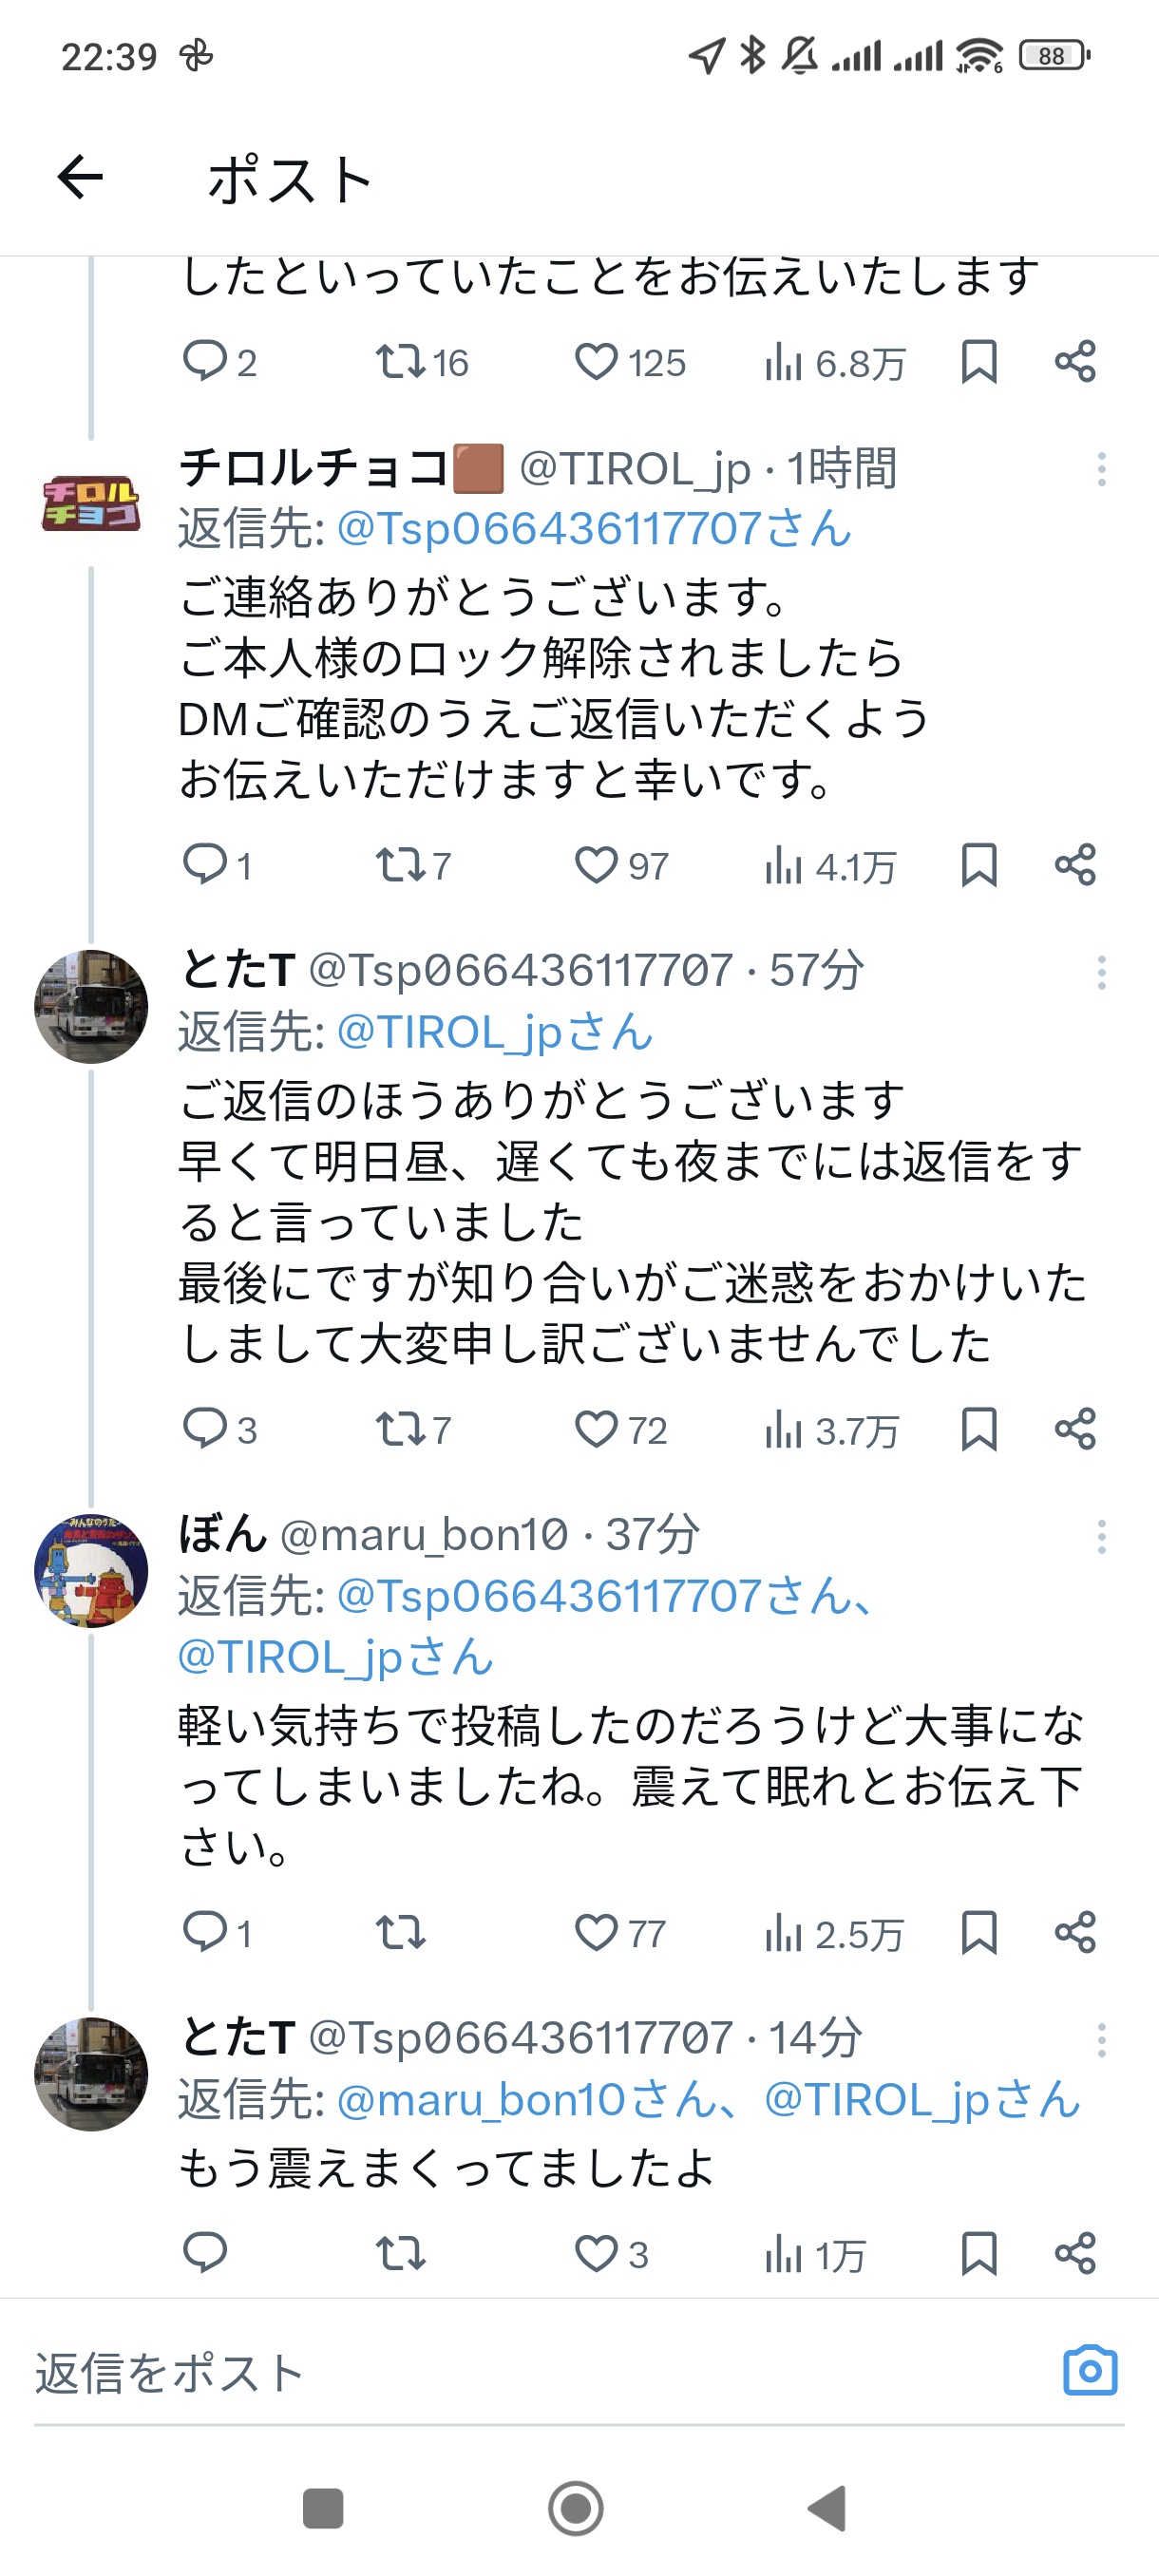This screenshot has height=2576, width=1159.
Task: Open more options for ぼん post
Action: pos(1101,1537)
